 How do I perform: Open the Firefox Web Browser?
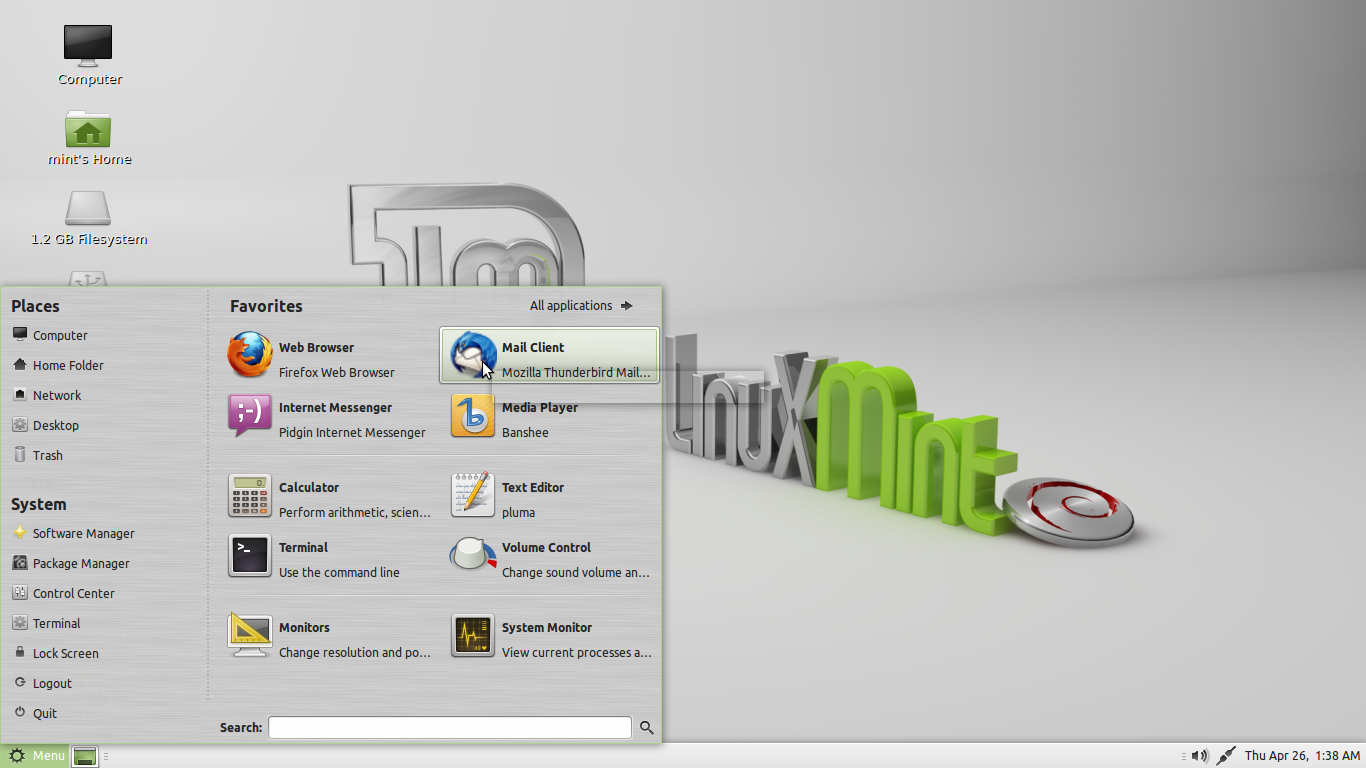(x=316, y=358)
